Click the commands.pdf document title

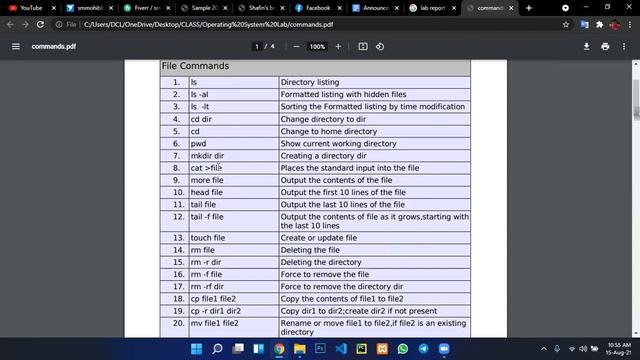click(x=53, y=47)
